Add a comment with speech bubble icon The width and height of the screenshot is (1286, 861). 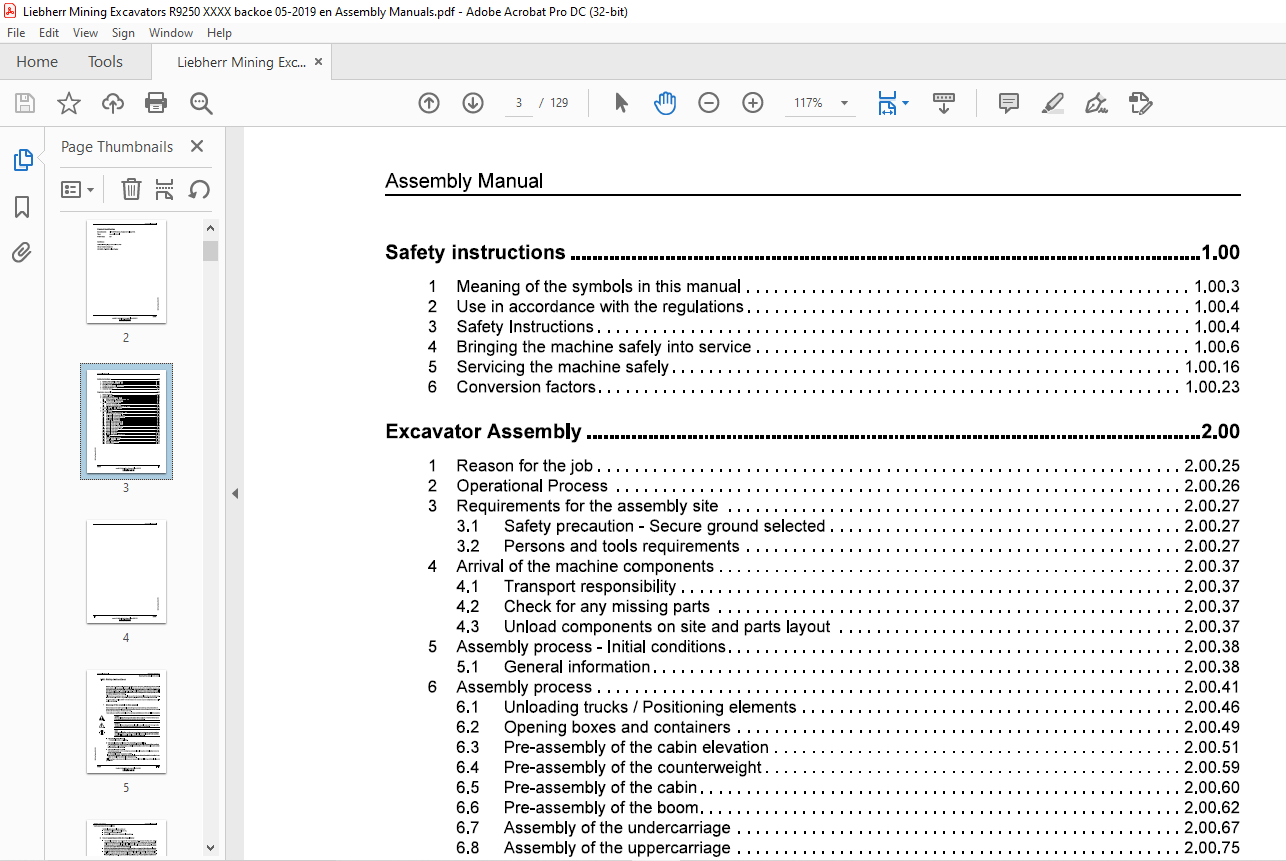1009,103
